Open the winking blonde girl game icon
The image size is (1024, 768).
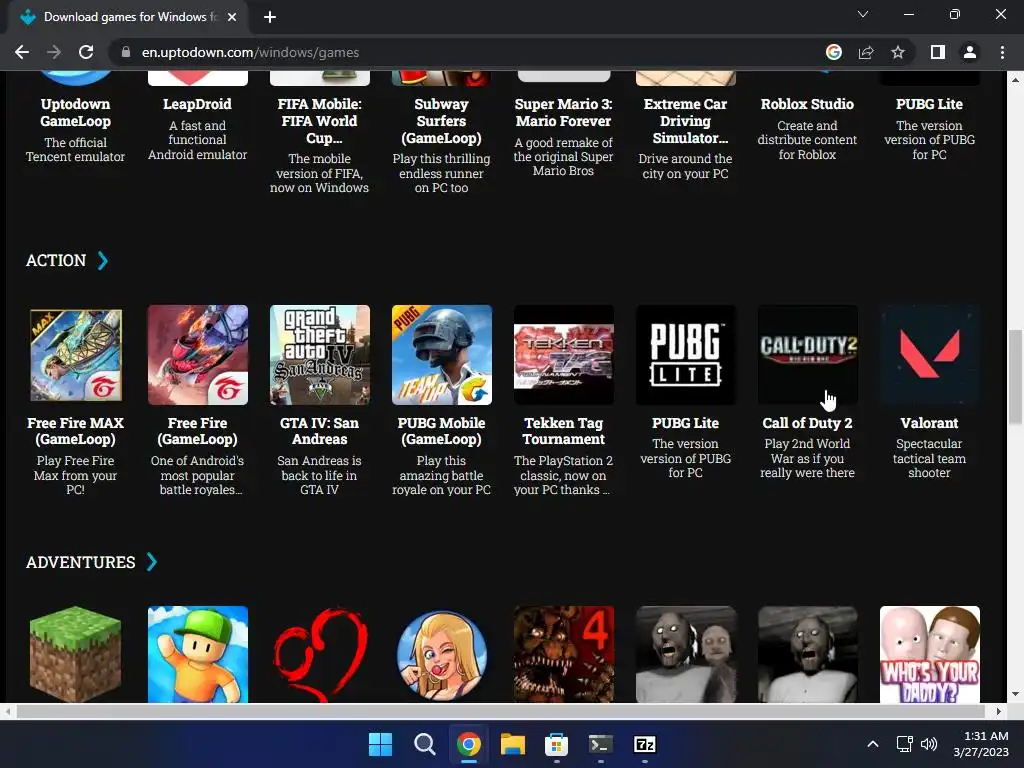[x=441, y=654]
